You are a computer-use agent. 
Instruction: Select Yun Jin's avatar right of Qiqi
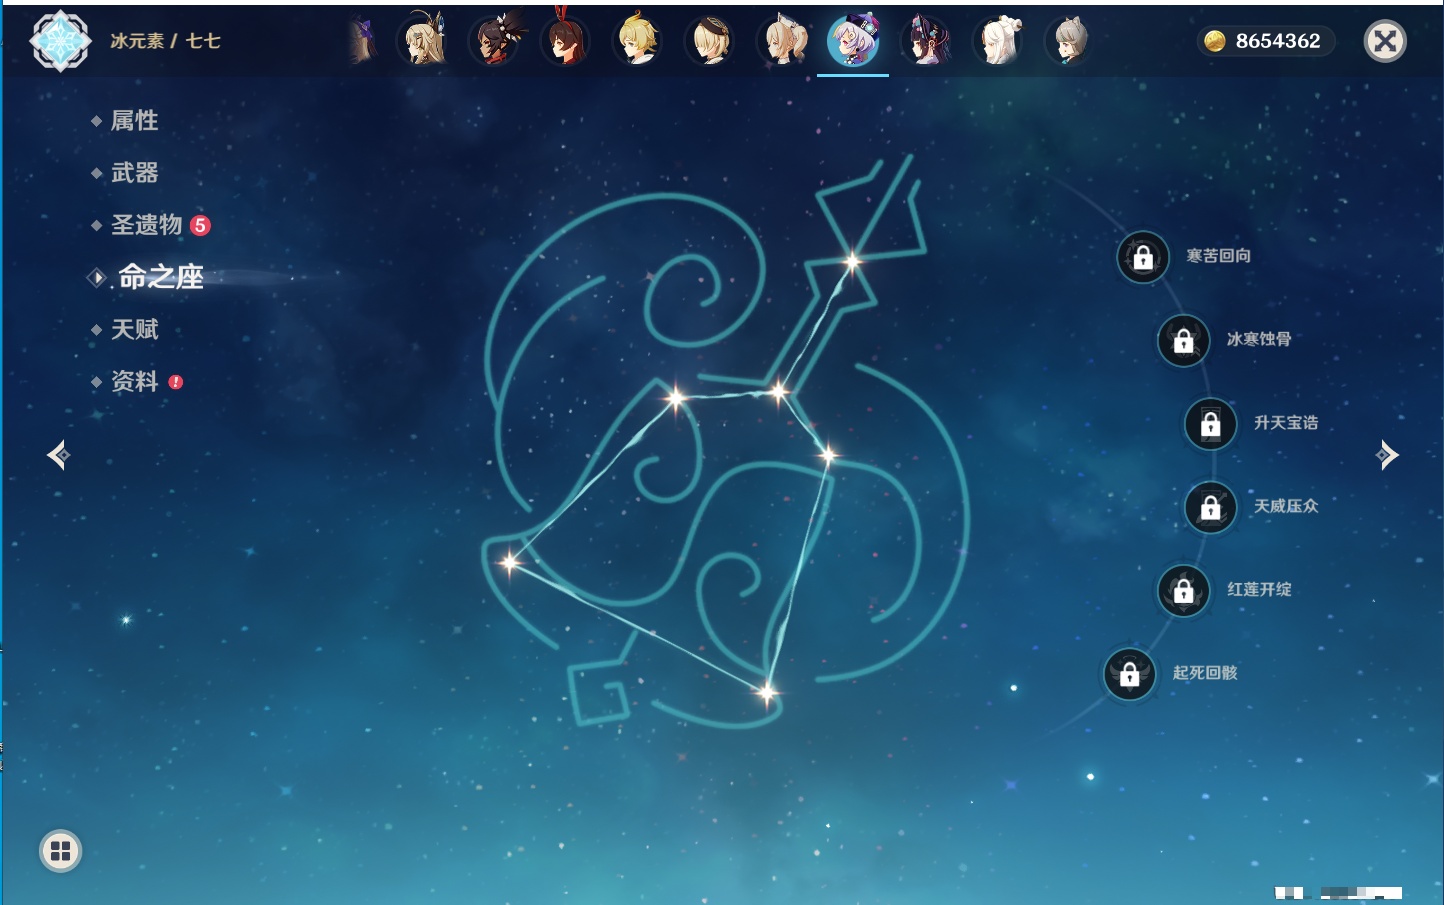coord(925,40)
